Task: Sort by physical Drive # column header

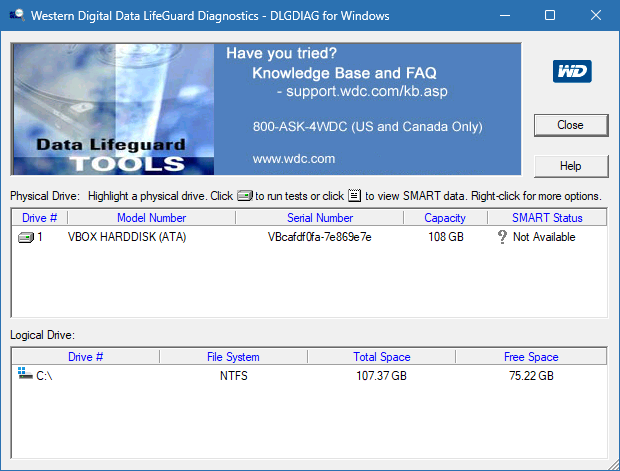Action: pyautogui.click(x=40, y=218)
